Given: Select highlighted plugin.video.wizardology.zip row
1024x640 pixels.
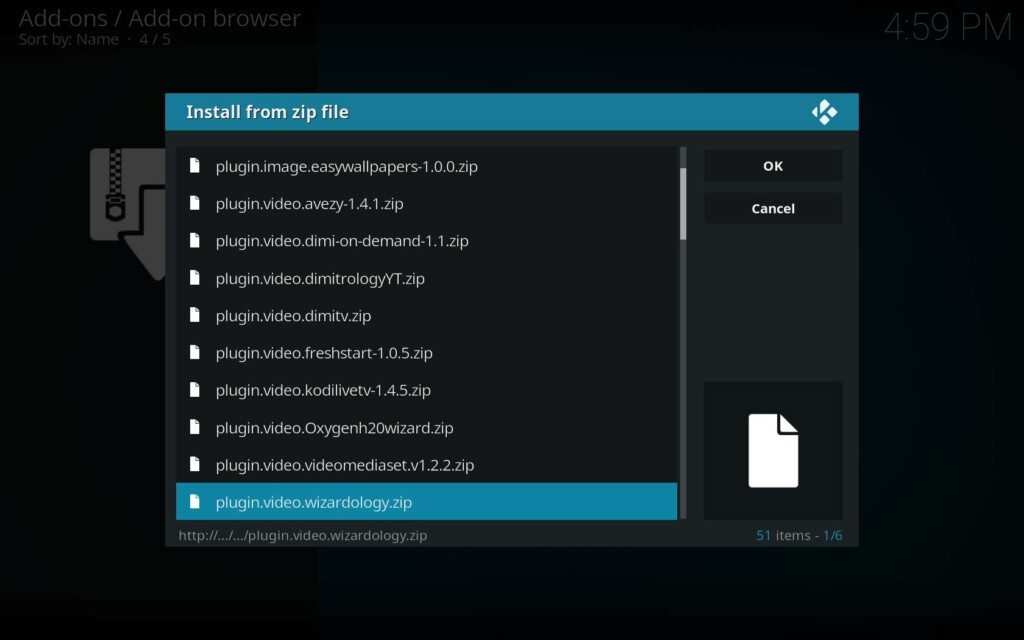Looking at the screenshot, I should click(x=426, y=502).
